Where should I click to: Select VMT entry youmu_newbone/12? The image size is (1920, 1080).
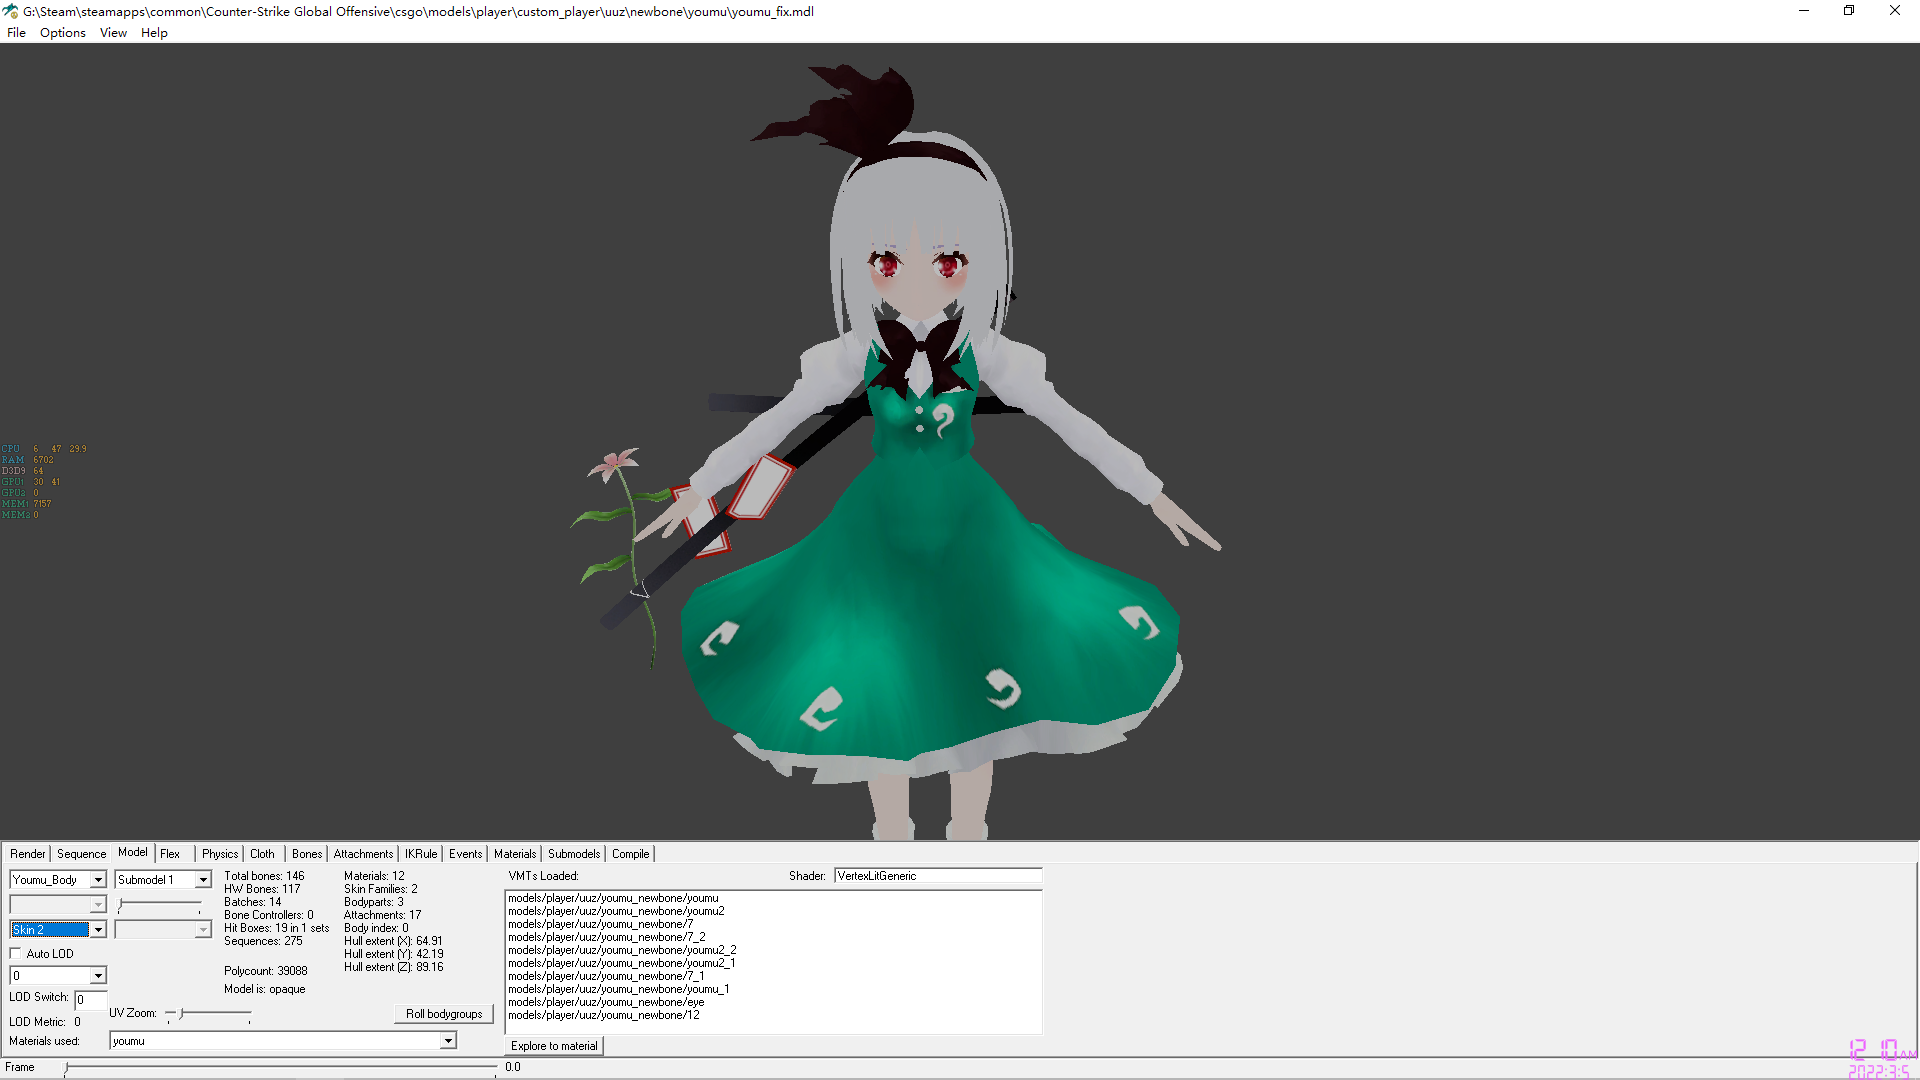pyautogui.click(x=604, y=1015)
